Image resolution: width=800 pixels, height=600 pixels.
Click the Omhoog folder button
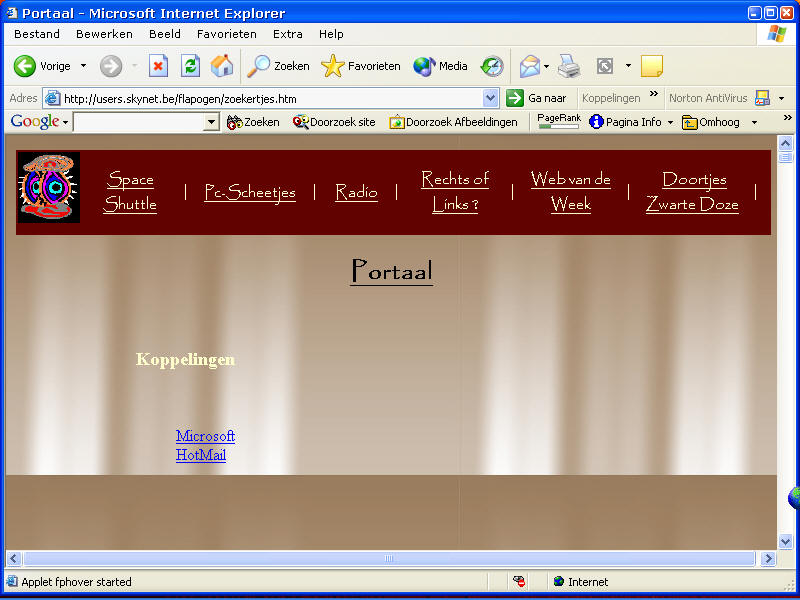(x=711, y=122)
